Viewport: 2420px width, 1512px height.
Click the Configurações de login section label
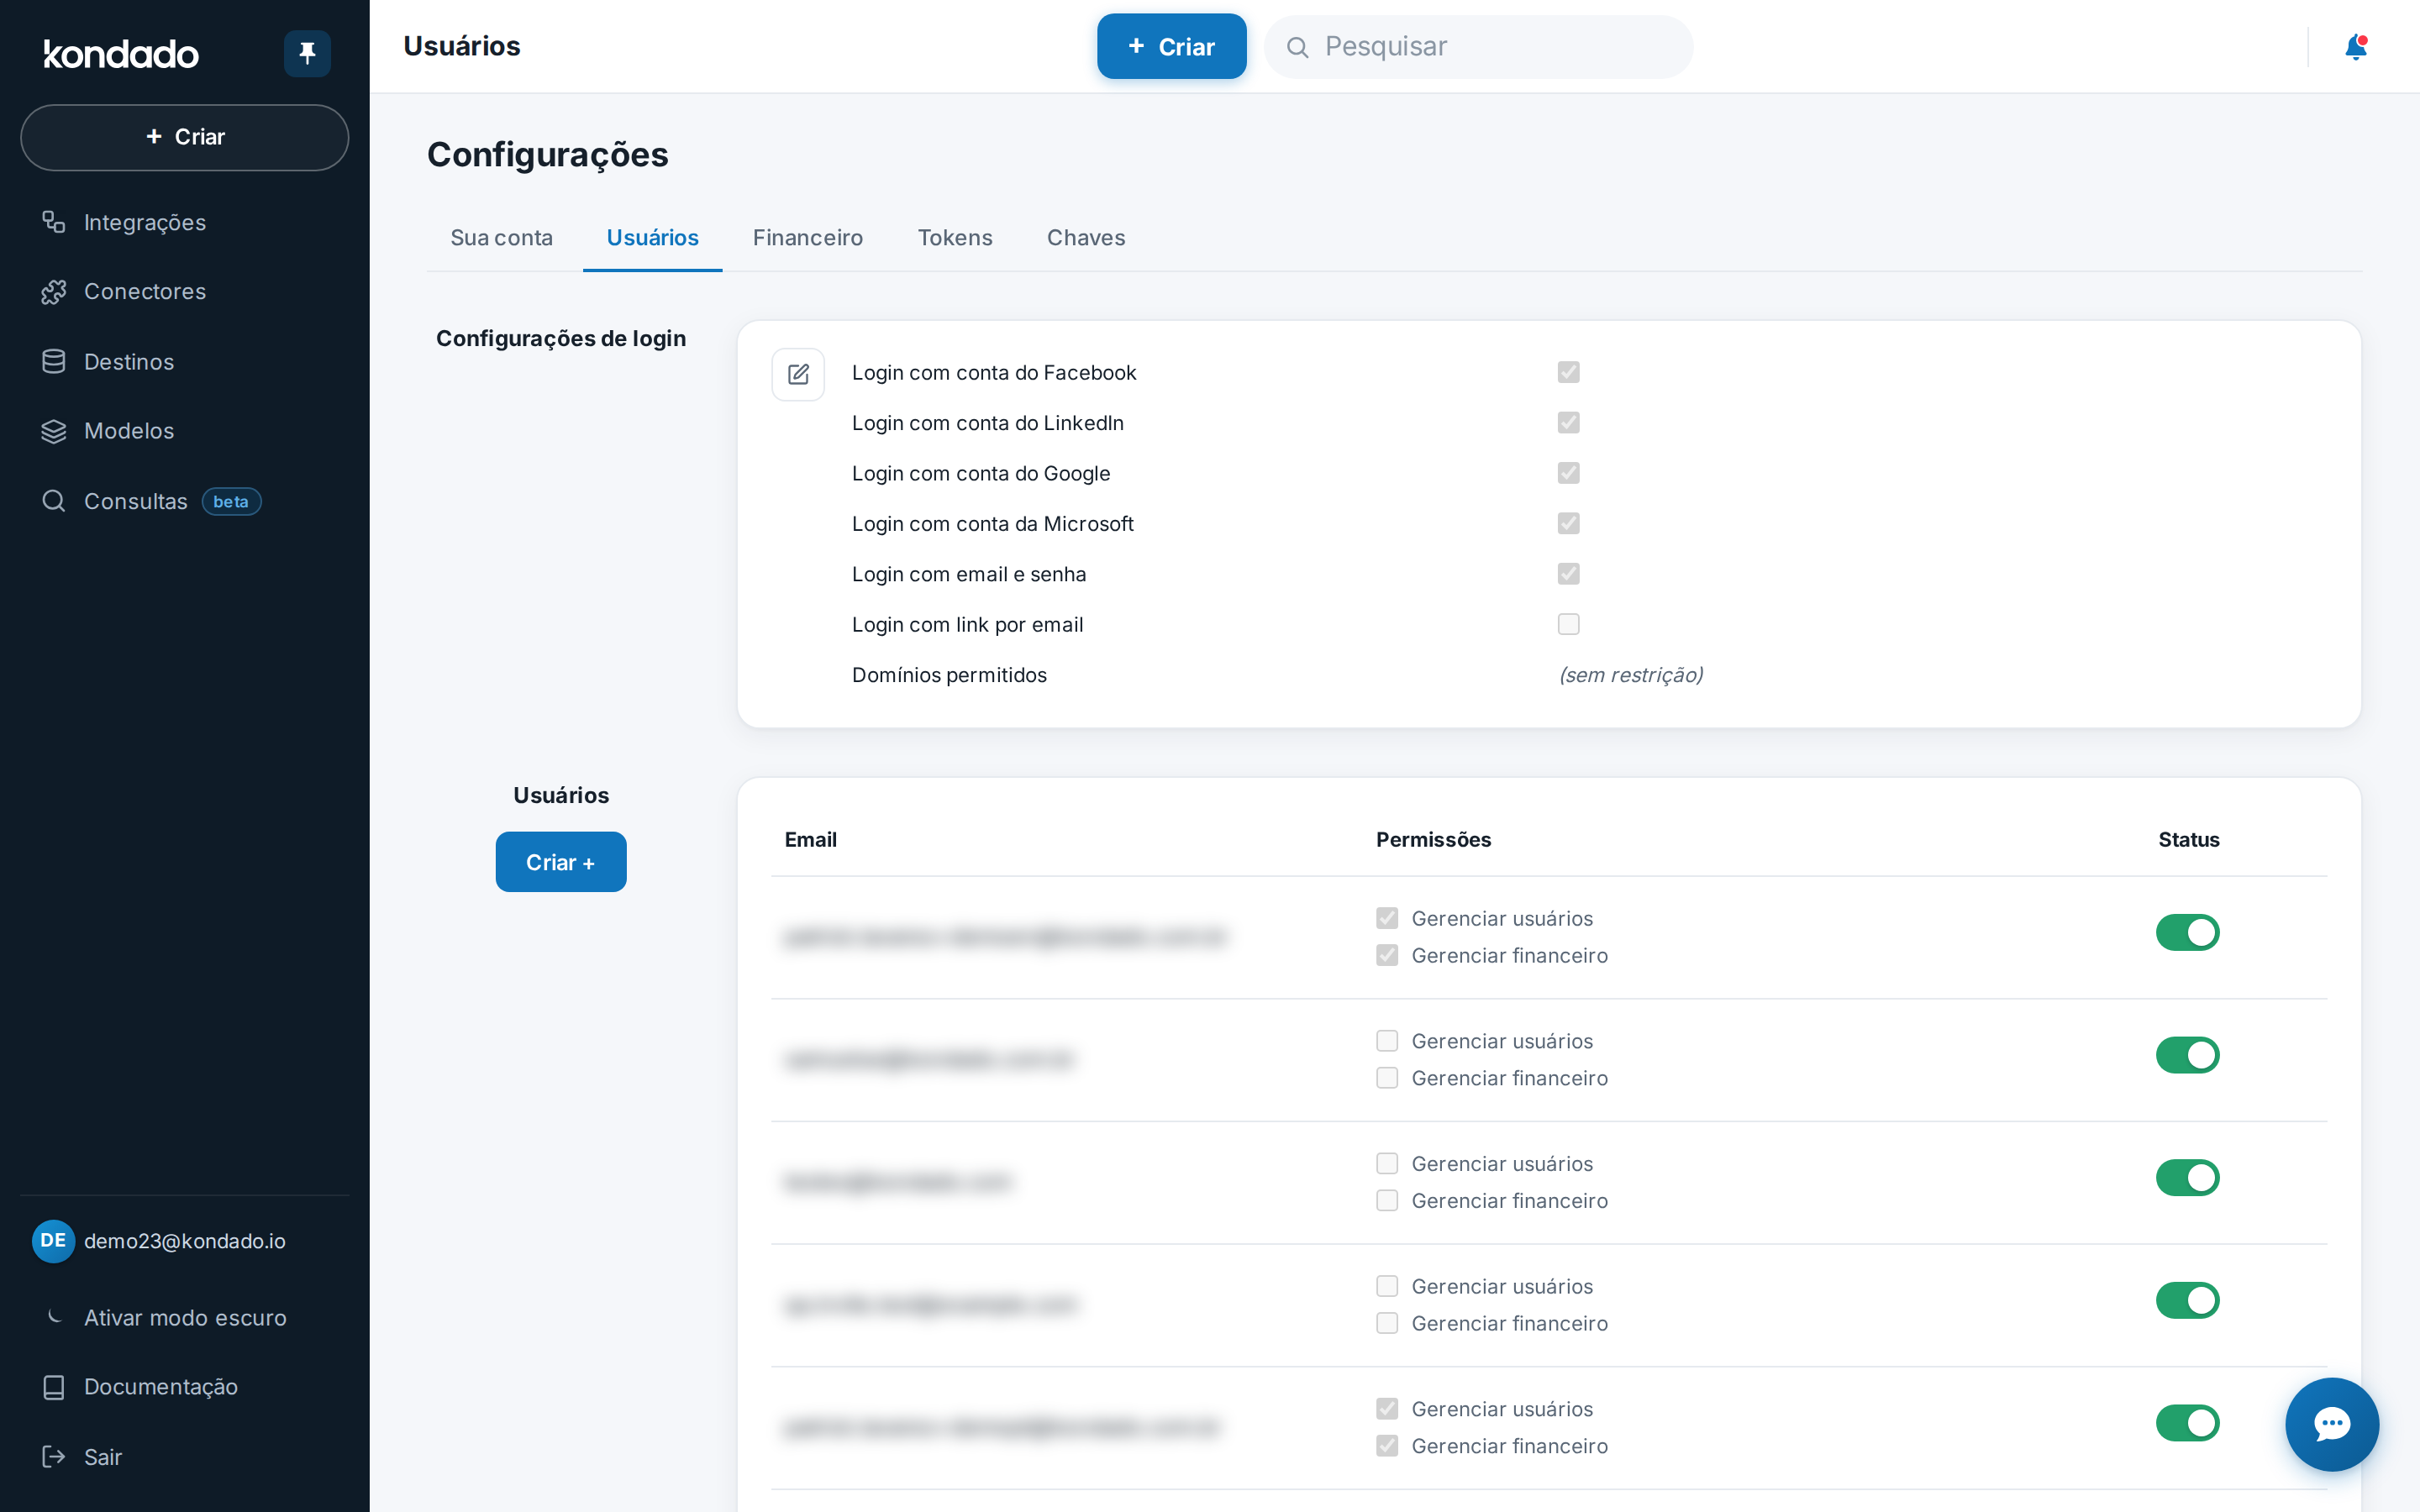[x=561, y=339]
